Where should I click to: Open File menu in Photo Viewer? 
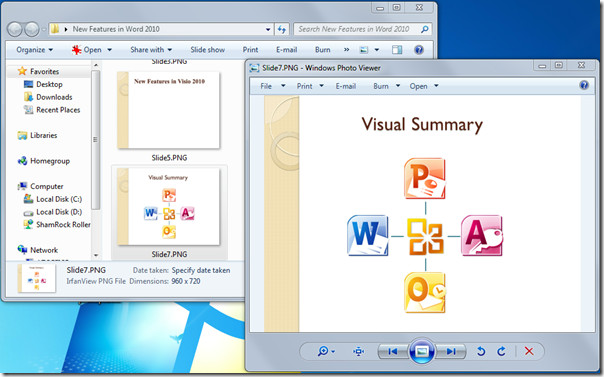click(x=273, y=86)
